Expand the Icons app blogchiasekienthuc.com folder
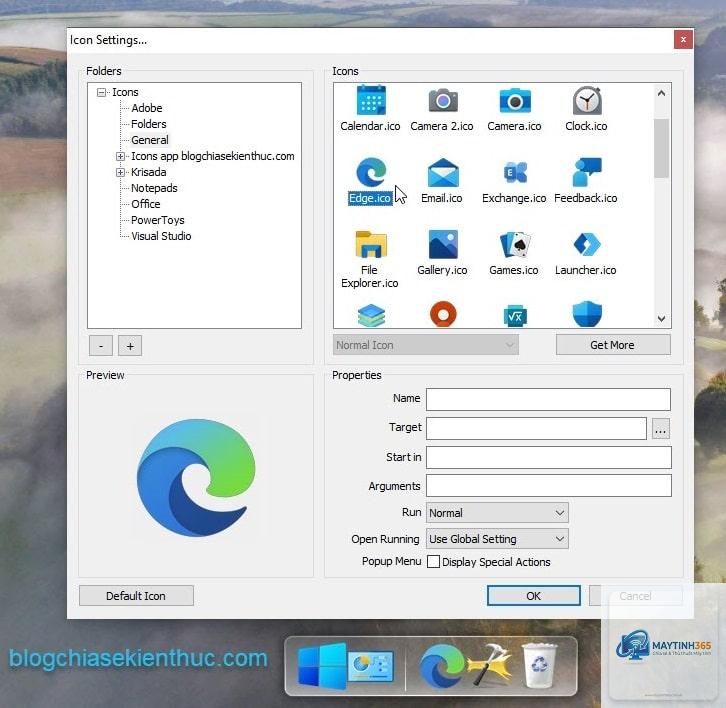Viewport: 726px width, 708px height. click(120, 157)
